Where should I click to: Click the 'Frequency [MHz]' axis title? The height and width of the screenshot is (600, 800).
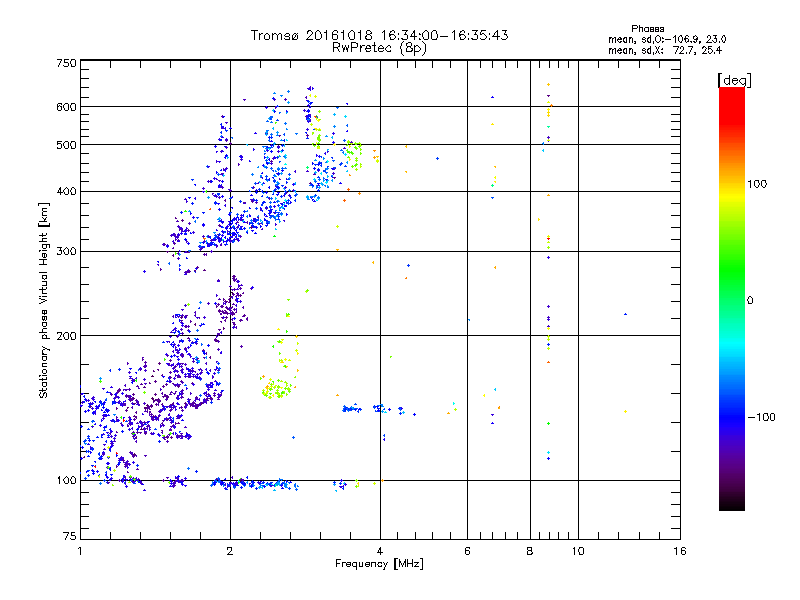[379, 564]
